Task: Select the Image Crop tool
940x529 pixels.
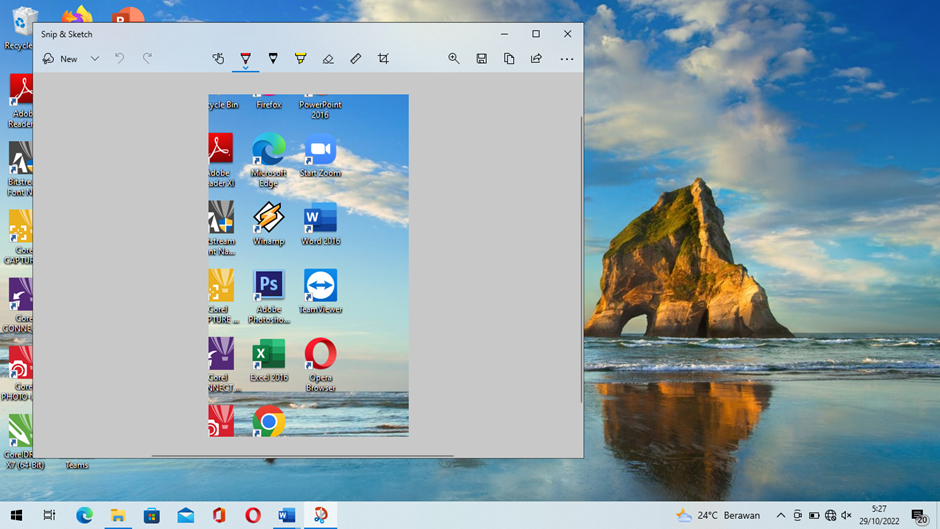Action: [x=383, y=58]
